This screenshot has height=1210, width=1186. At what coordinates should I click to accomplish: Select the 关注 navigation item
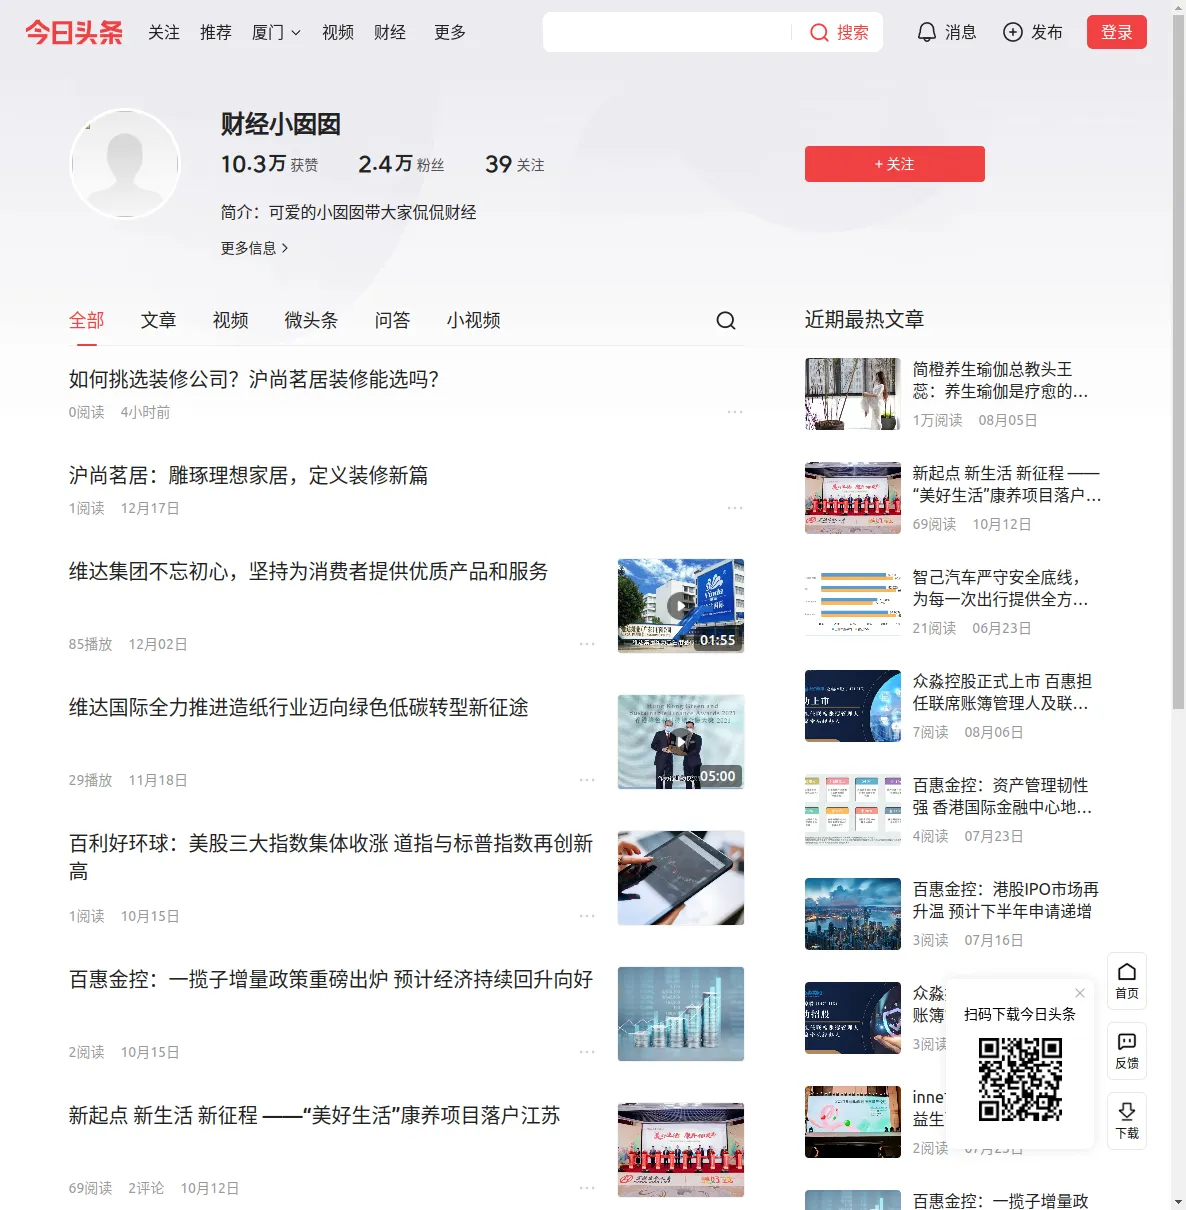tap(164, 33)
